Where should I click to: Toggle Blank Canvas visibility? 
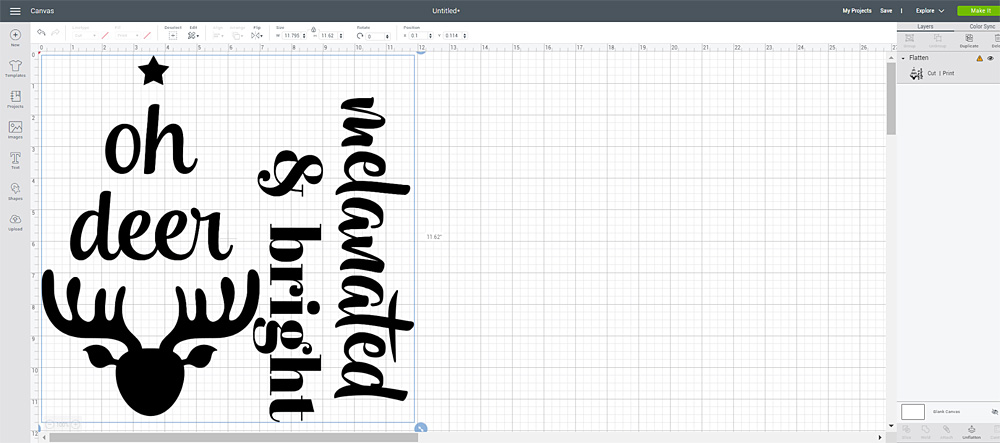click(994, 412)
